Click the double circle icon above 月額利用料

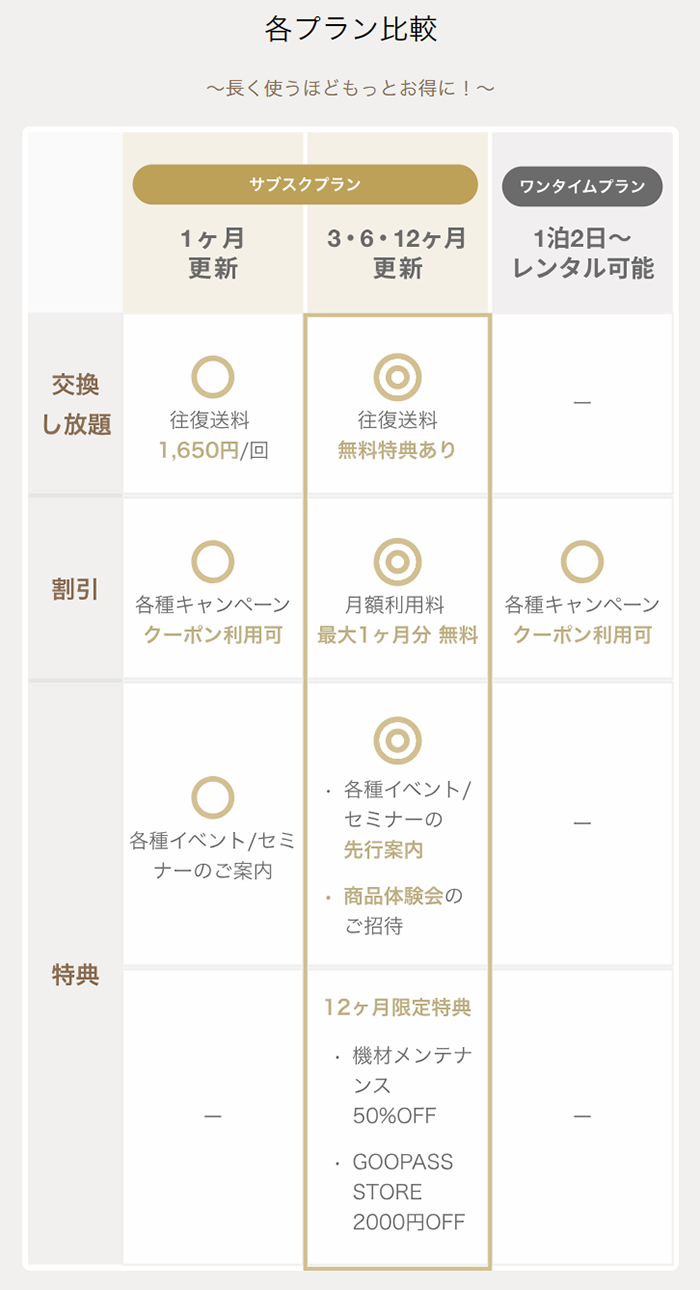(397, 562)
